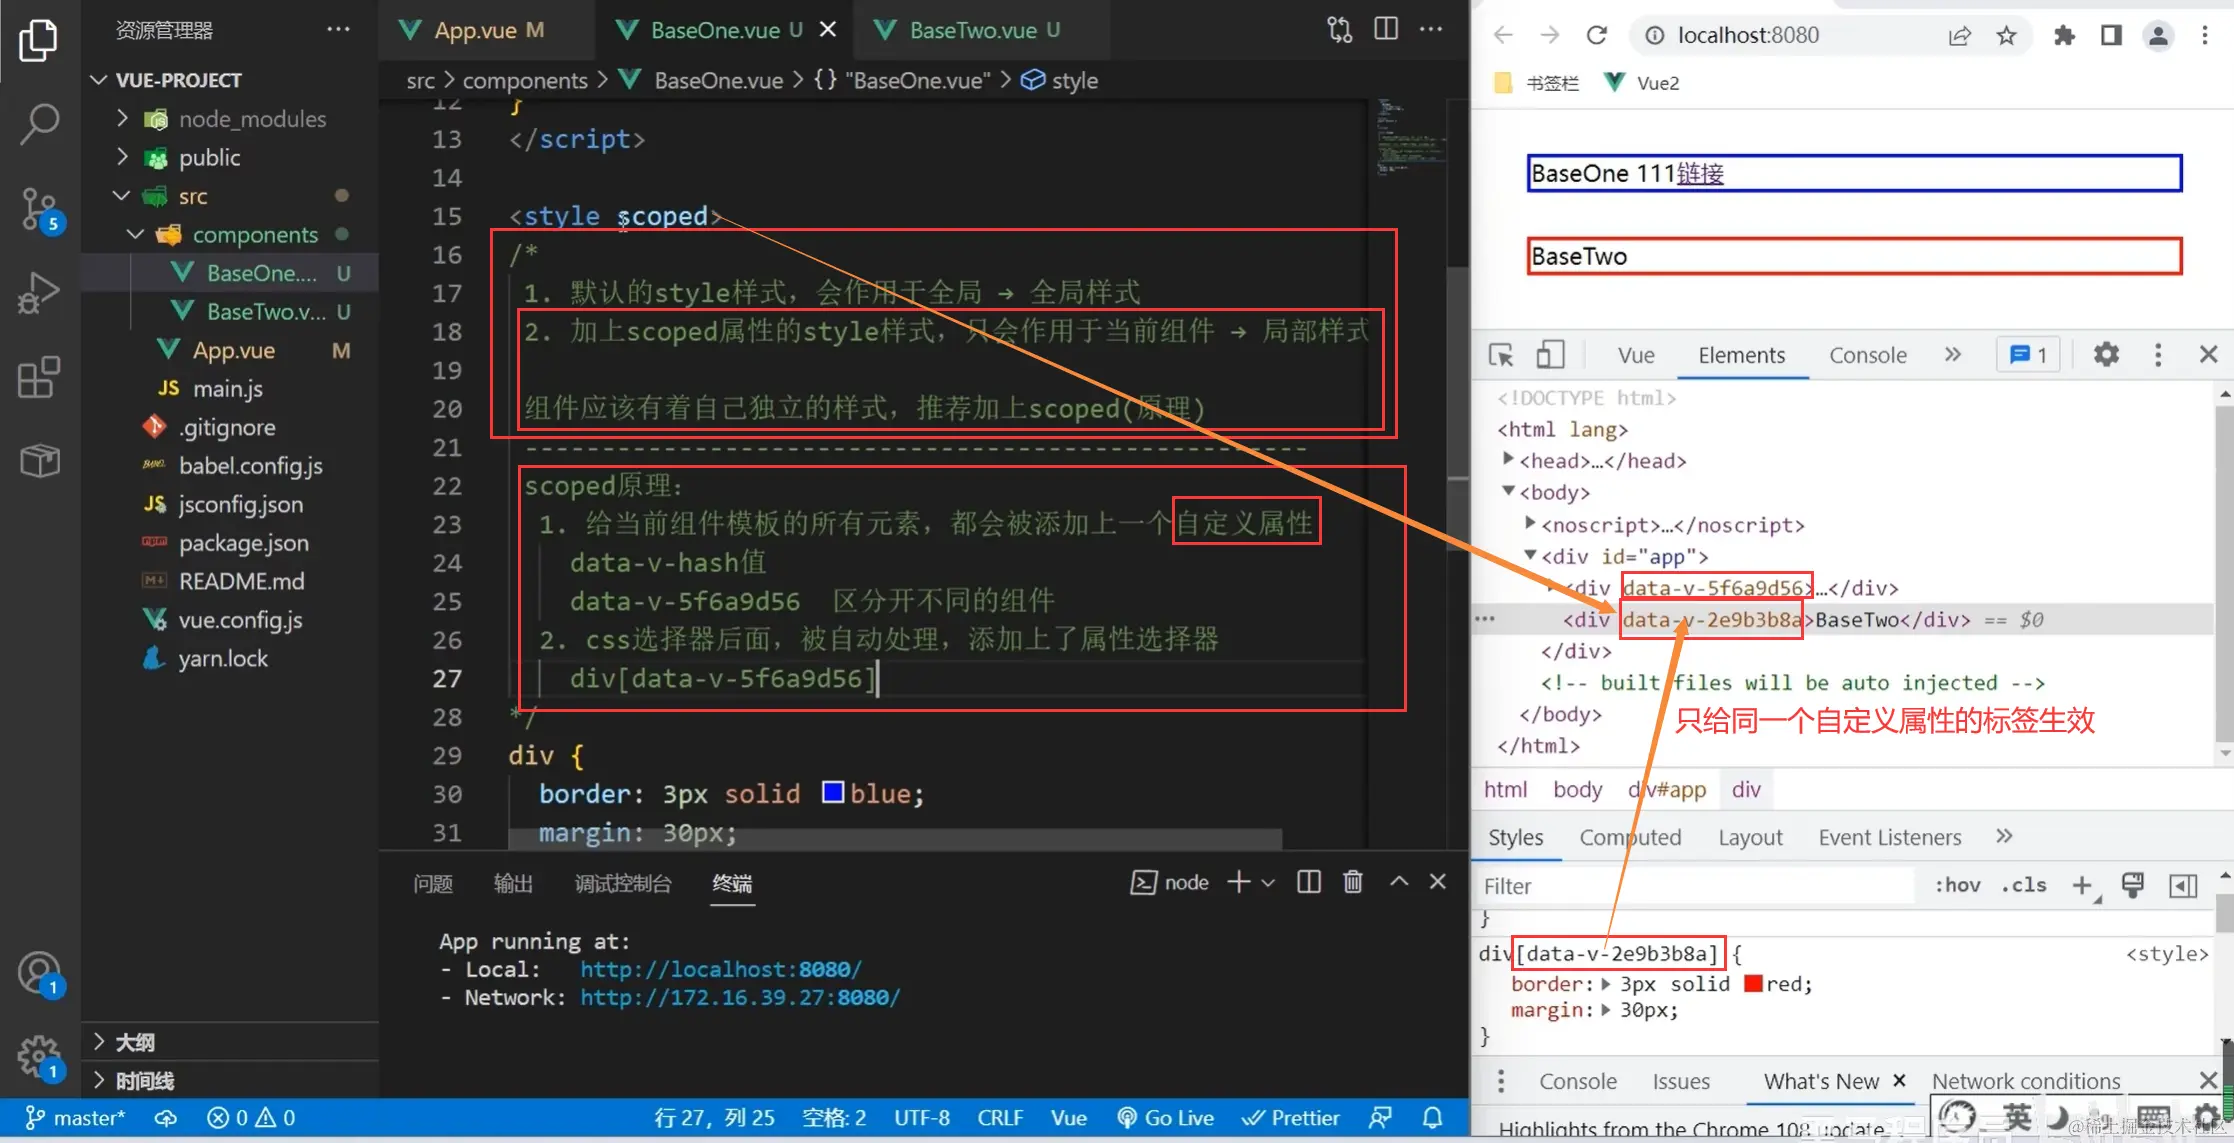Split the editor to the right
2234x1143 pixels.
point(1385,29)
